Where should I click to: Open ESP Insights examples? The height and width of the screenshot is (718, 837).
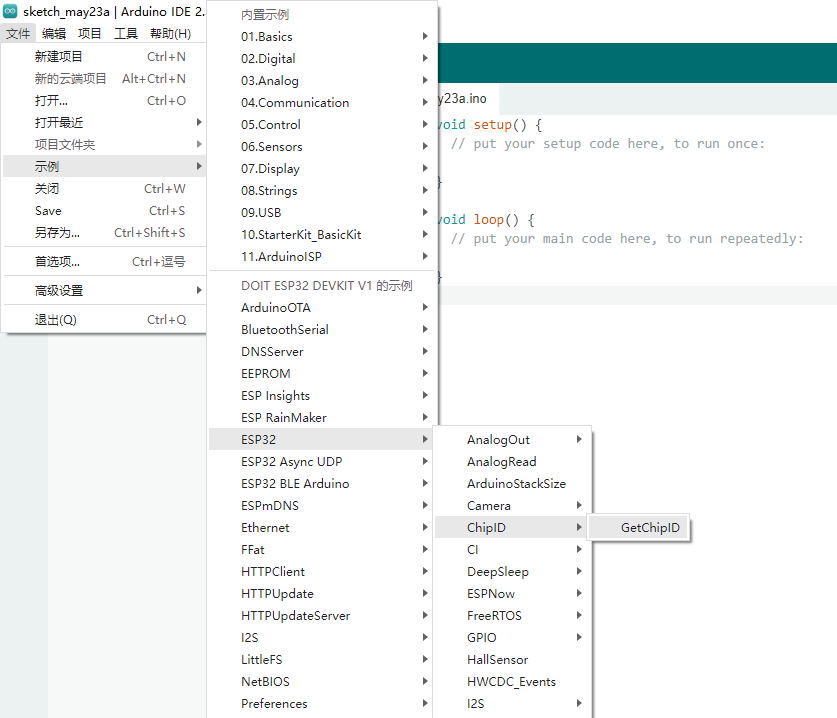[322, 396]
